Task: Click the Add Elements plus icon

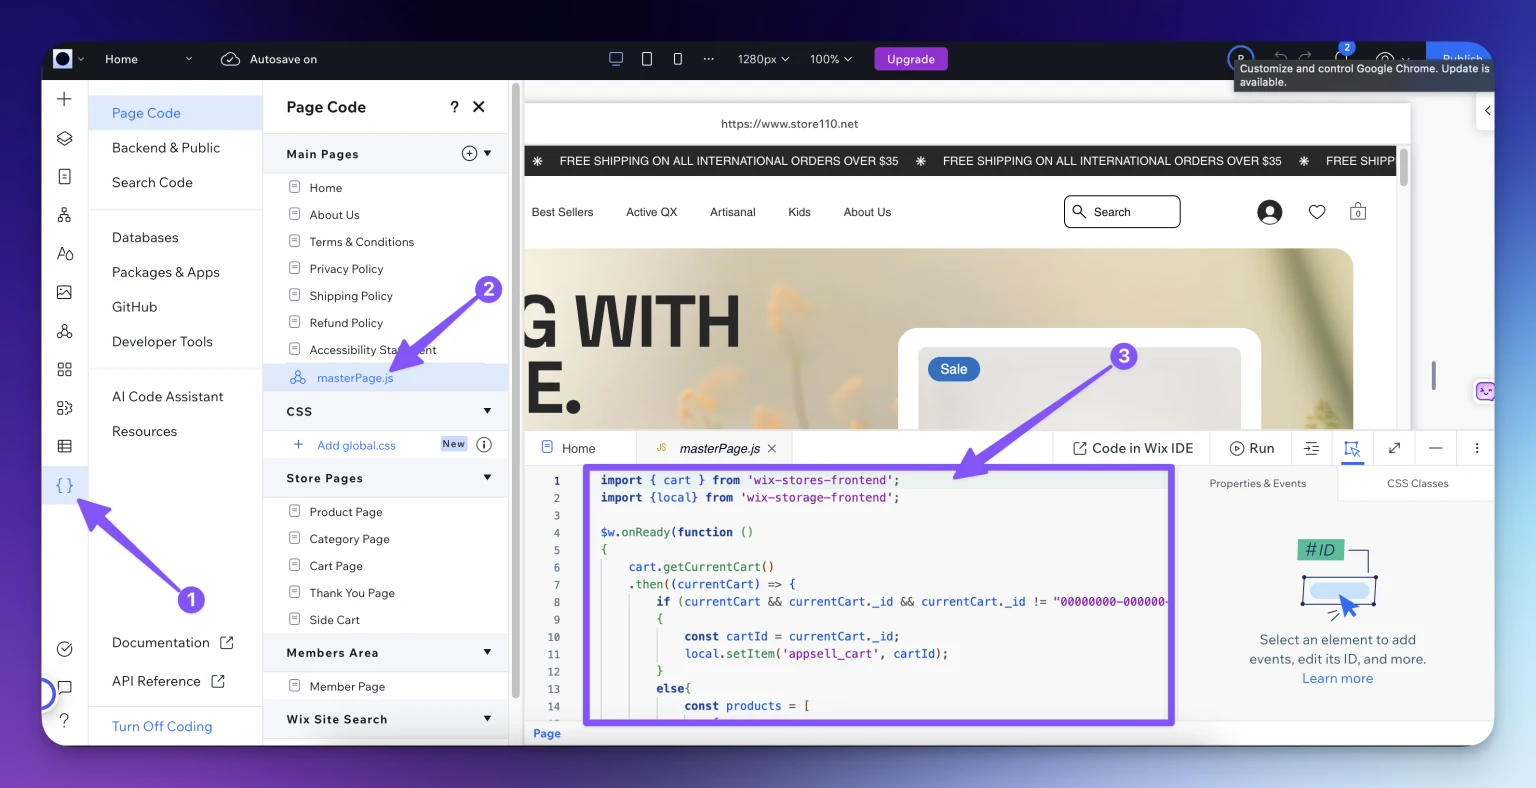Action: [64, 99]
